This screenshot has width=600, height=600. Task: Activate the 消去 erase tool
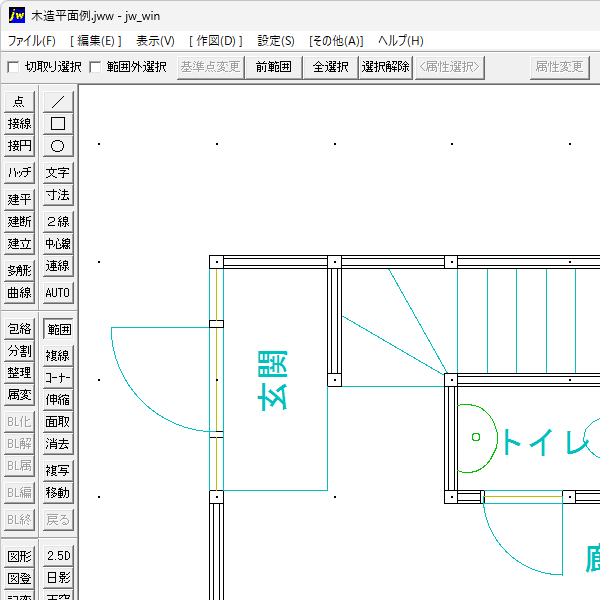(x=58, y=444)
